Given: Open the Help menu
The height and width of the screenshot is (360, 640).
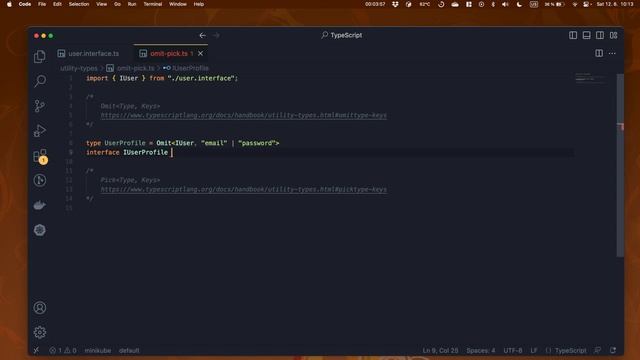Looking at the screenshot, I should pos(199,4).
